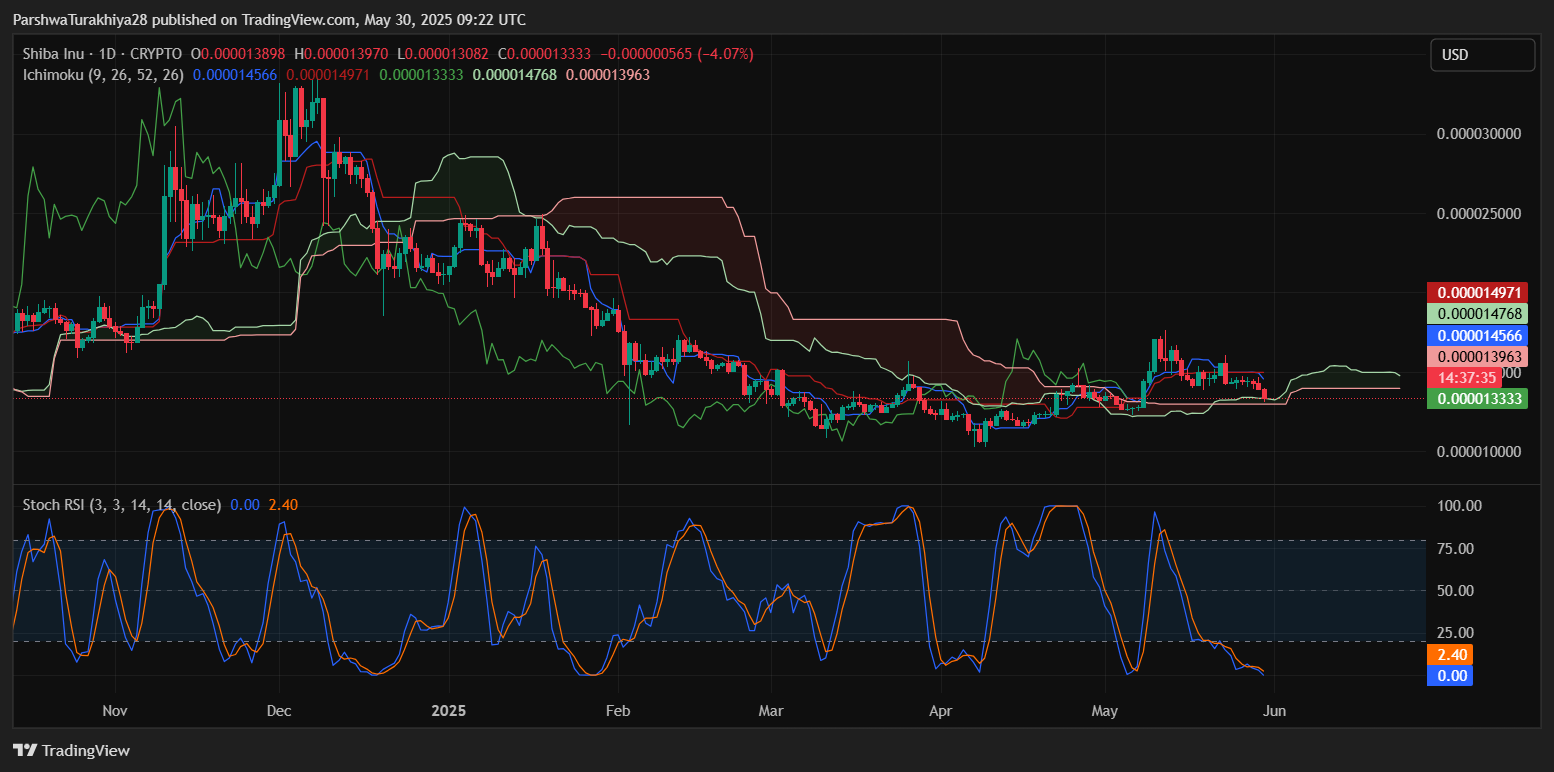
Task: Click the Jun marker on time axis
Action: (x=1274, y=711)
